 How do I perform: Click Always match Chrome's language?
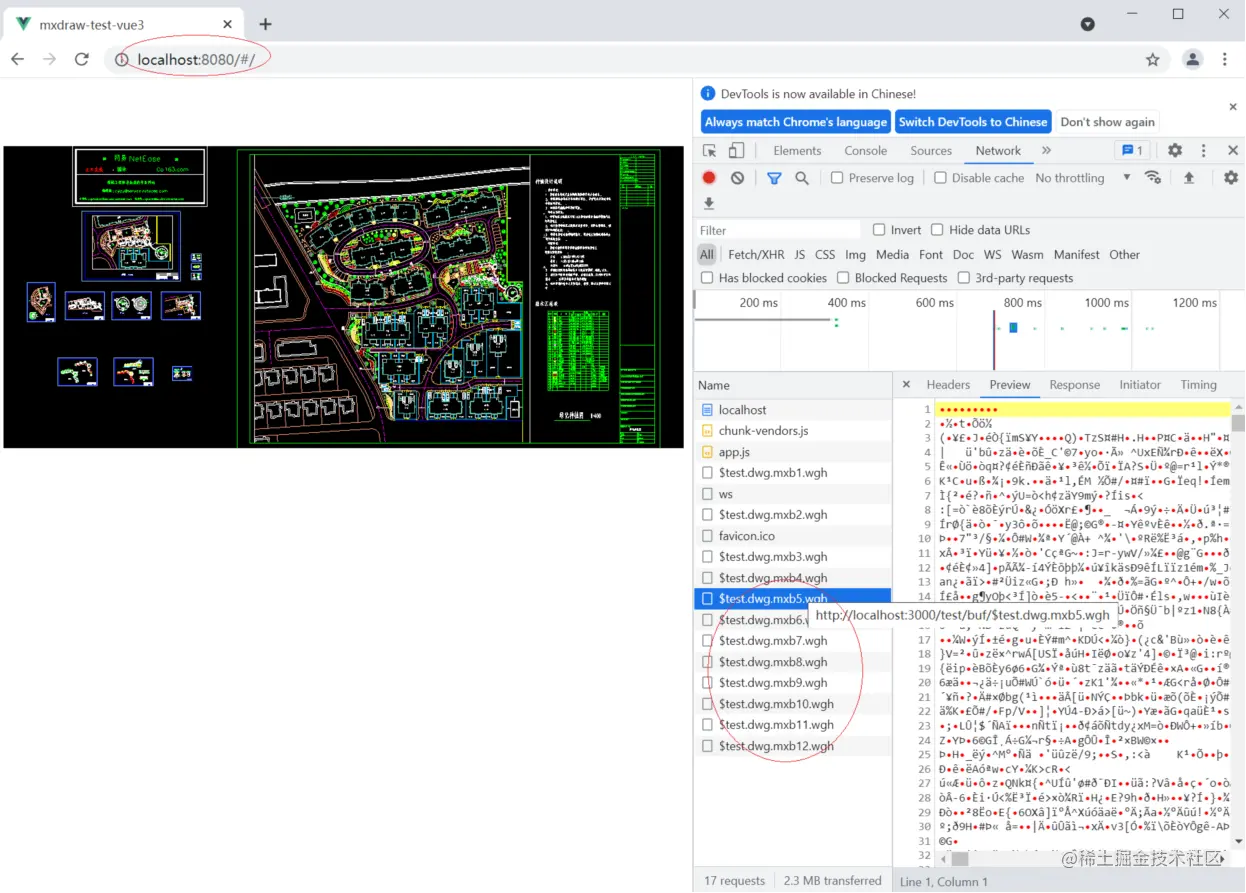click(x=796, y=122)
